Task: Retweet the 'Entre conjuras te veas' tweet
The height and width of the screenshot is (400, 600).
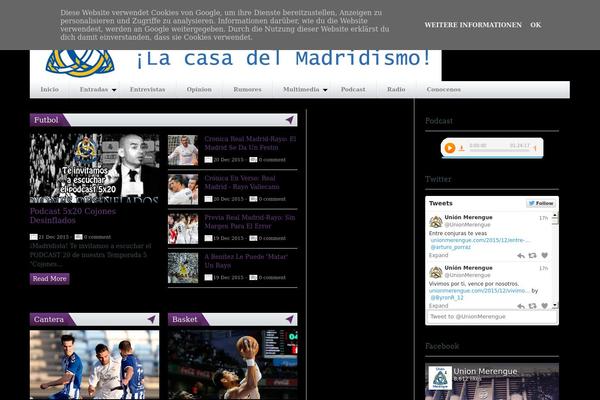Action: (x=532, y=255)
